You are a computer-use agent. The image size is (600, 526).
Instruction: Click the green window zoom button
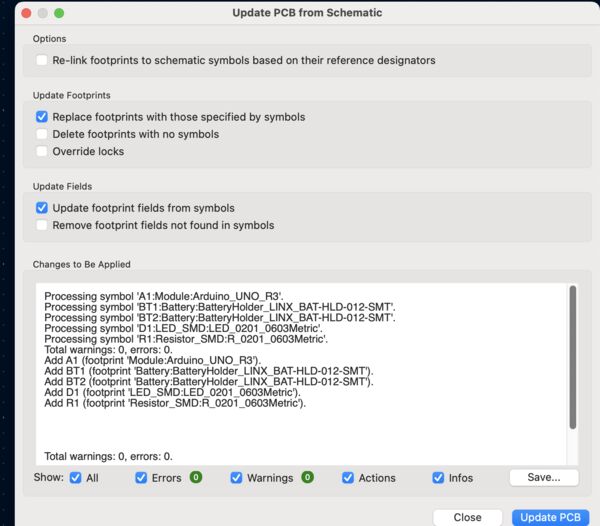pos(59,14)
